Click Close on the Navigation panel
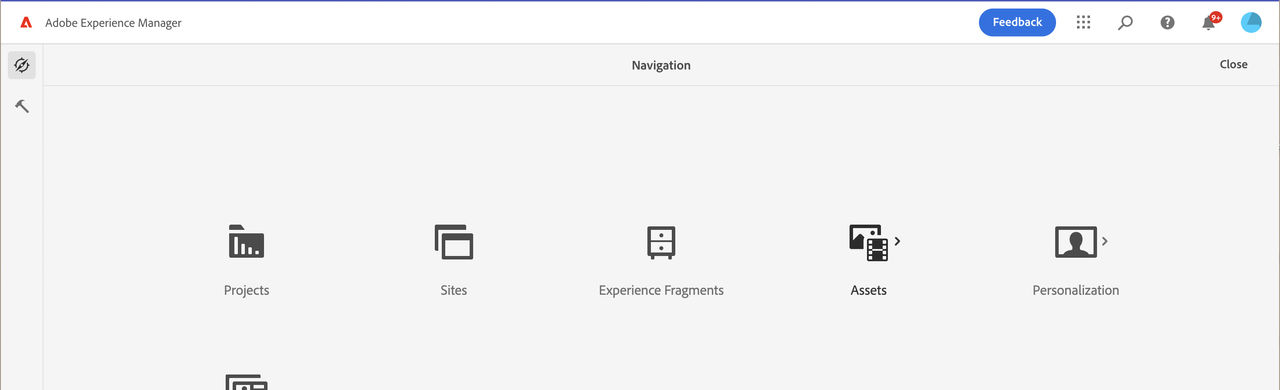Viewport: 1280px width, 390px height. (x=1233, y=64)
